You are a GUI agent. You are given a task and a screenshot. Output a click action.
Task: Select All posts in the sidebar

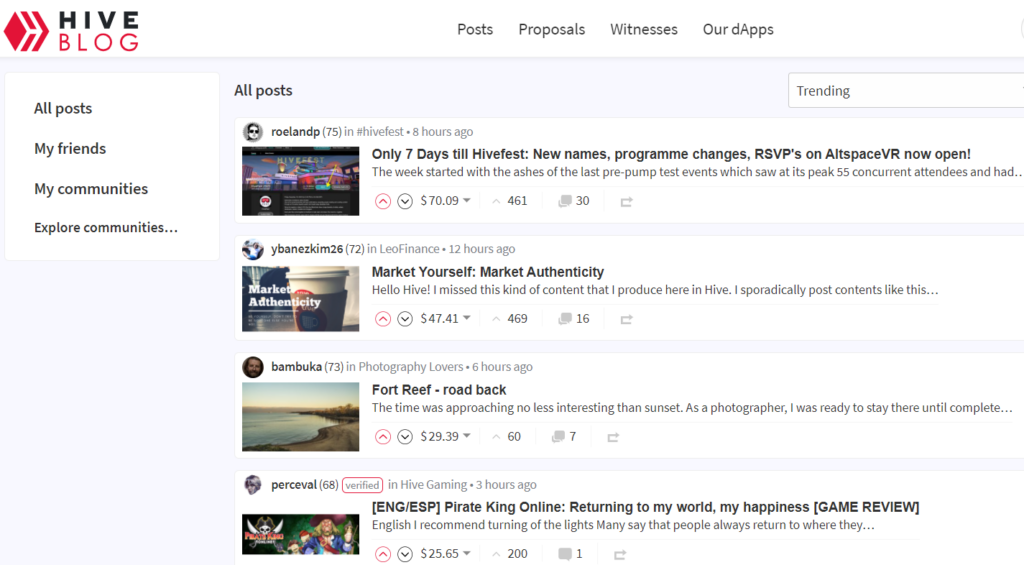pos(63,108)
